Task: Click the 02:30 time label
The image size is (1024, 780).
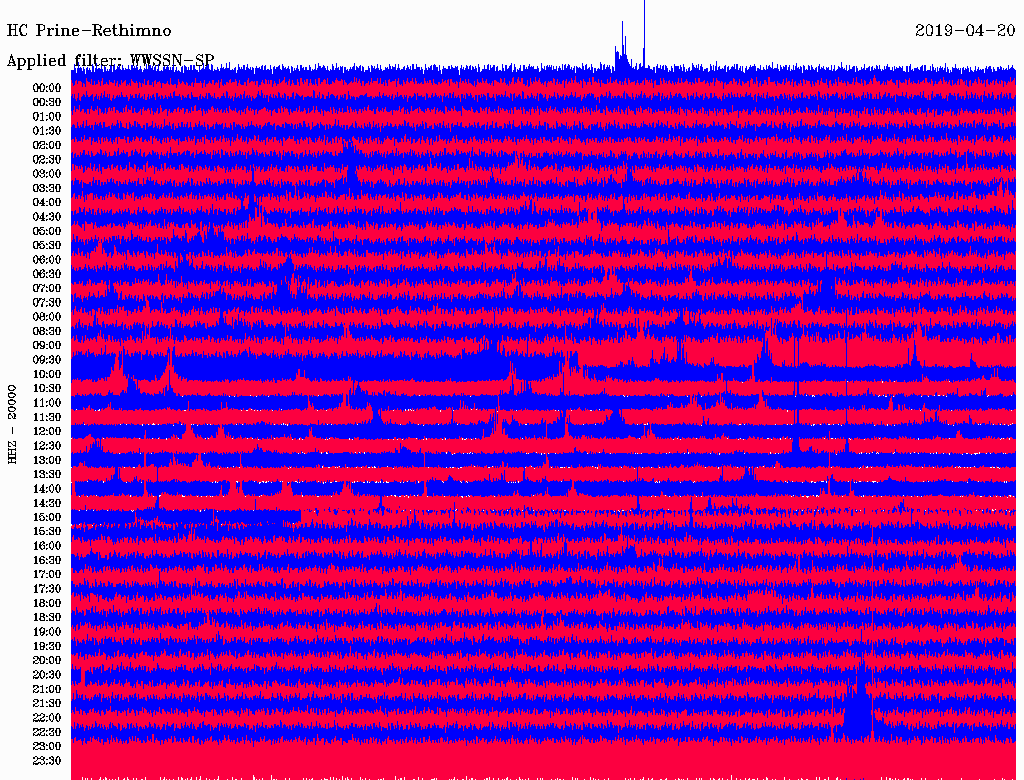Action: click(x=47, y=159)
